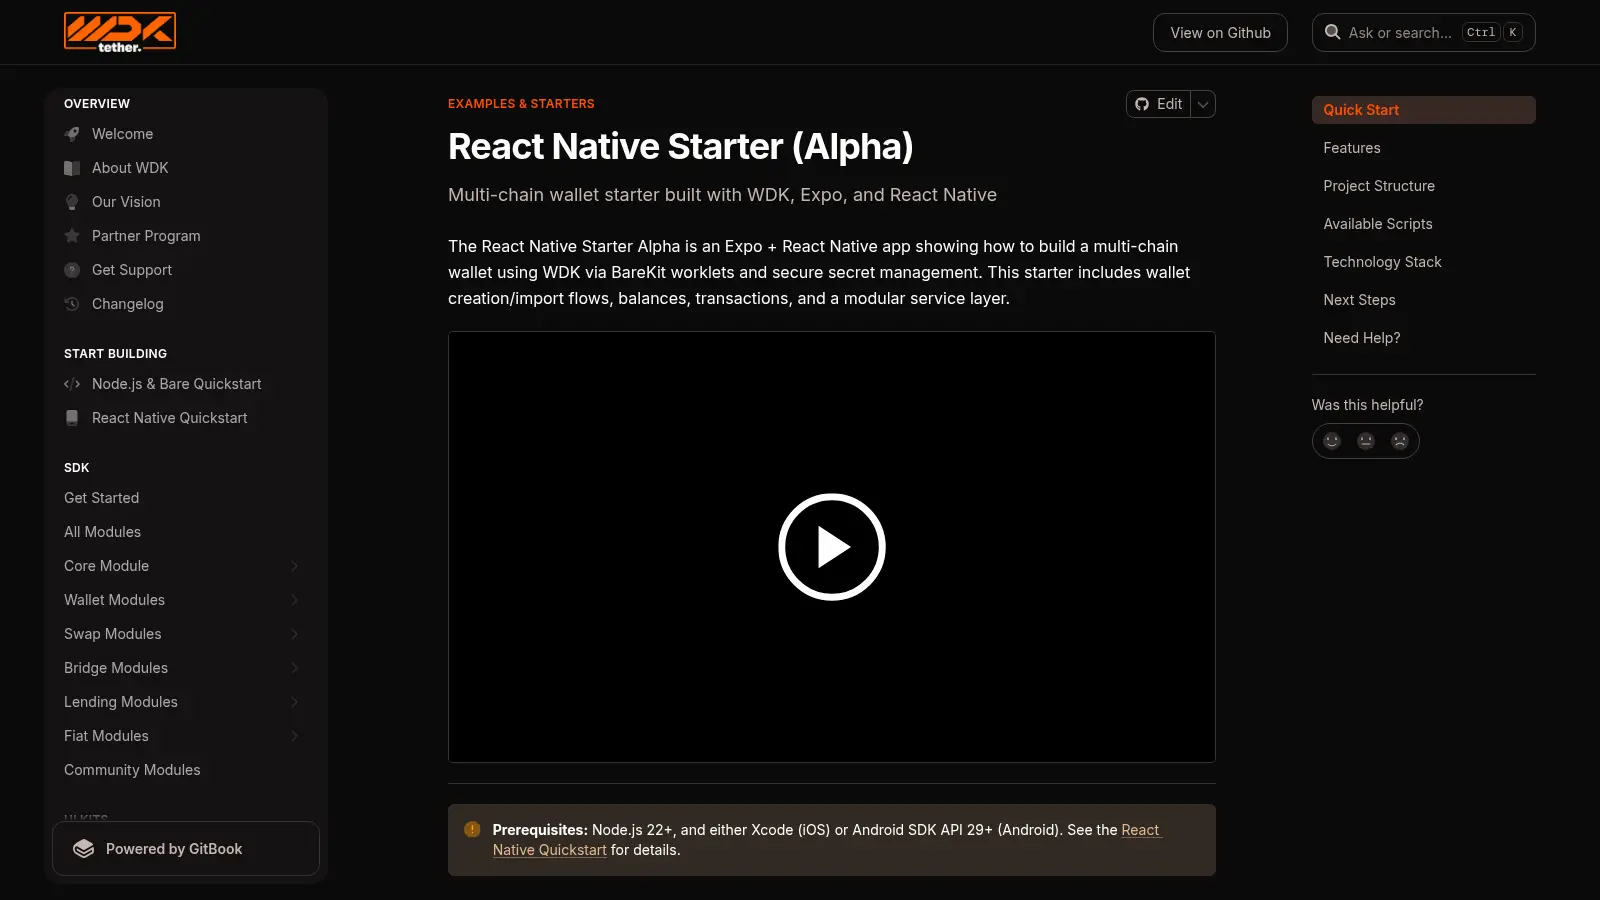Viewport: 1600px width, 900px height.
Task: Open Node.js & Bare Quickstart page
Action: coord(182,384)
